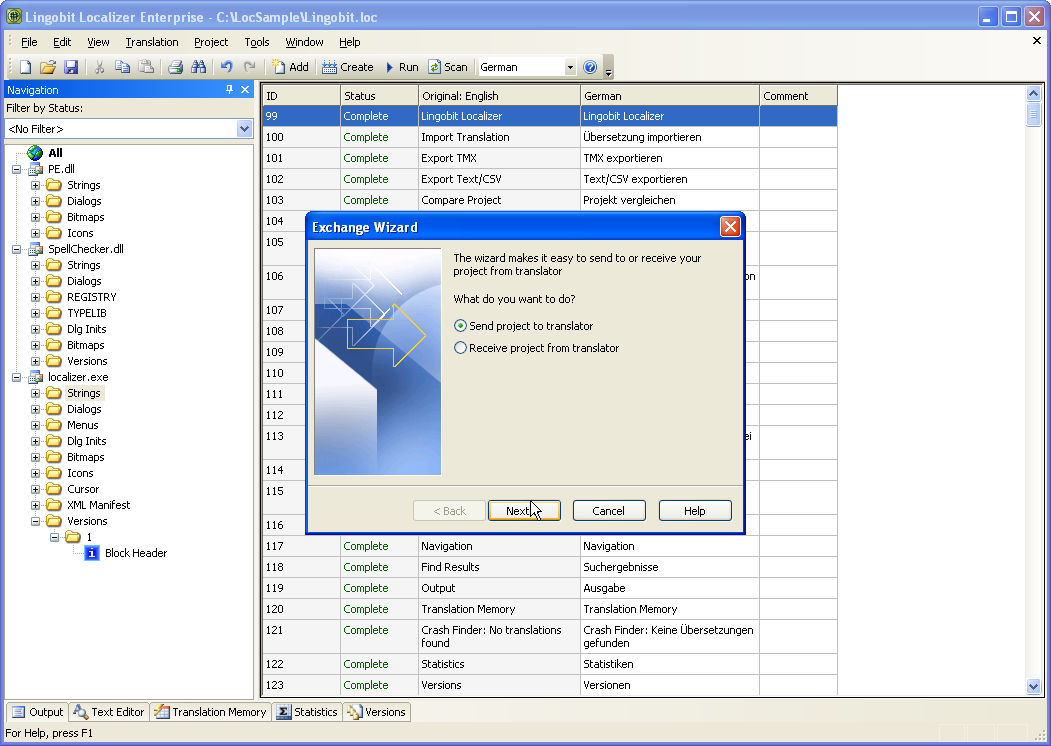Image resolution: width=1051 pixels, height=746 pixels.
Task: Click the table's scroll down arrow
Action: pyautogui.click(x=1033, y=686)
